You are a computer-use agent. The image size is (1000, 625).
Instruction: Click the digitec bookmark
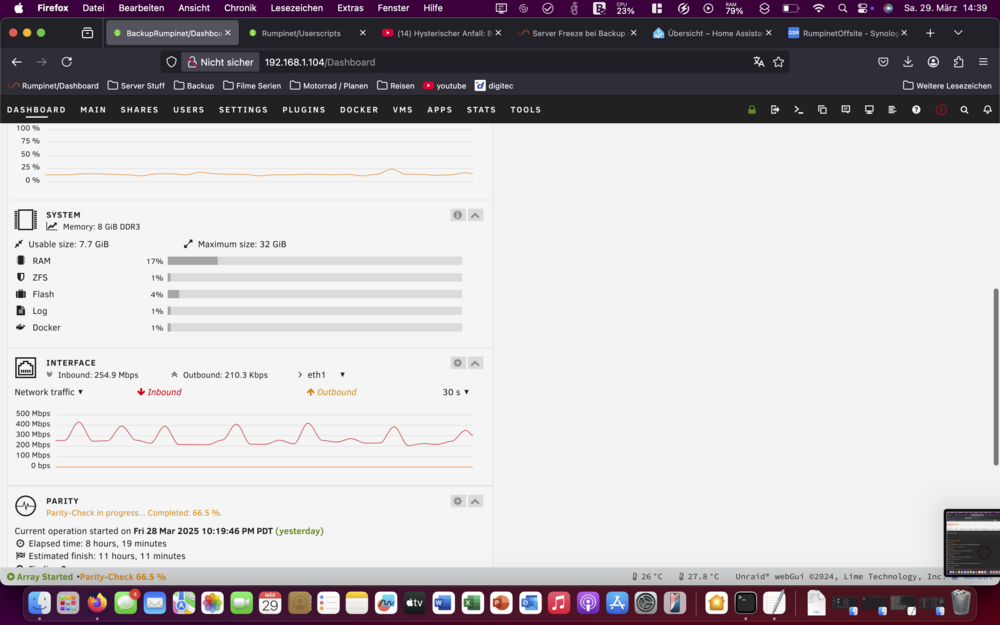494,85
